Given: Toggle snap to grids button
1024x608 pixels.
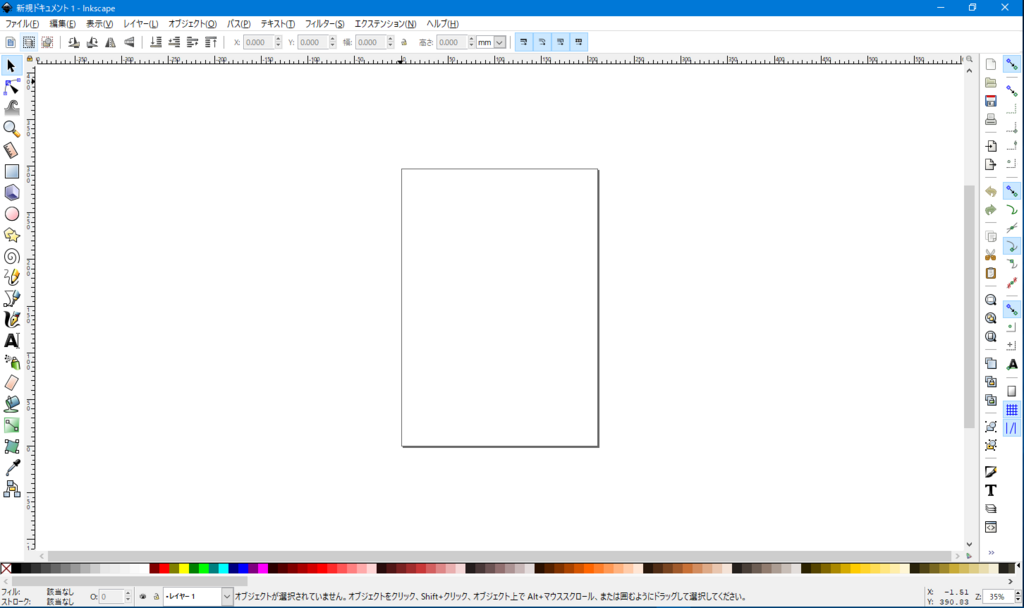Looking at the screenshot, I should (1012, 409).
